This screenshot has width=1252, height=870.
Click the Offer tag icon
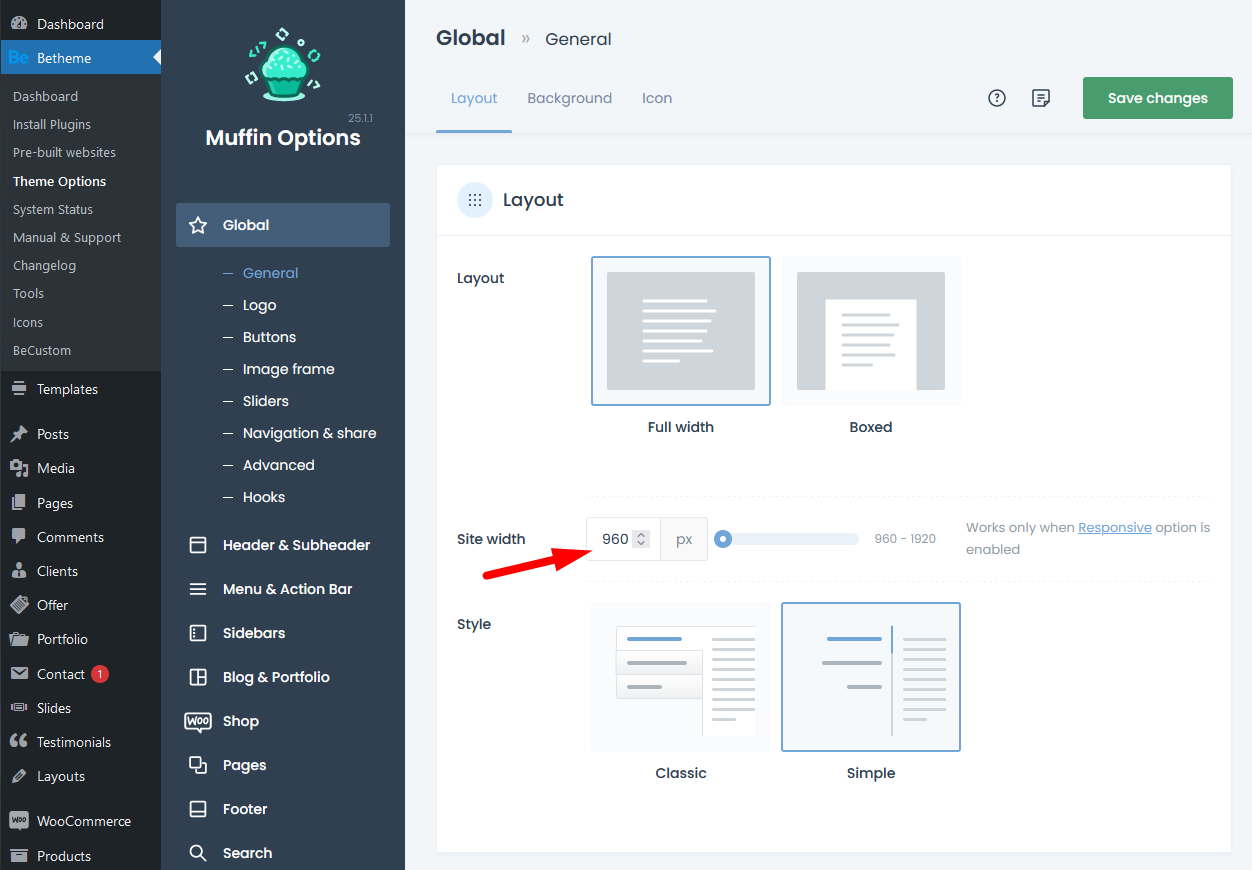pyautogui.click(x=19, y=605)
